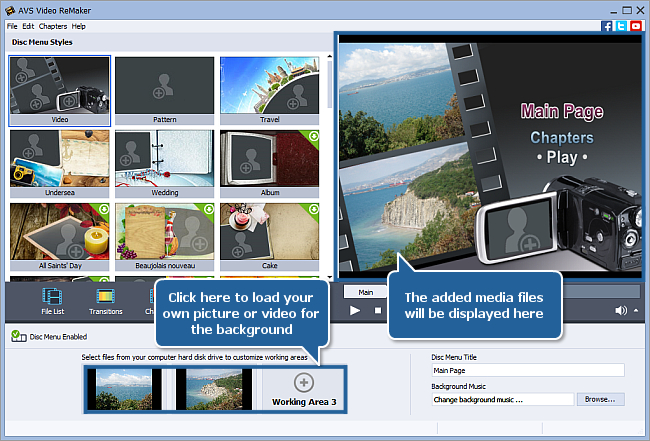Screen dimensions: 650x441
Task: Click the Main Page title in preview
Action: coord(562,111)
